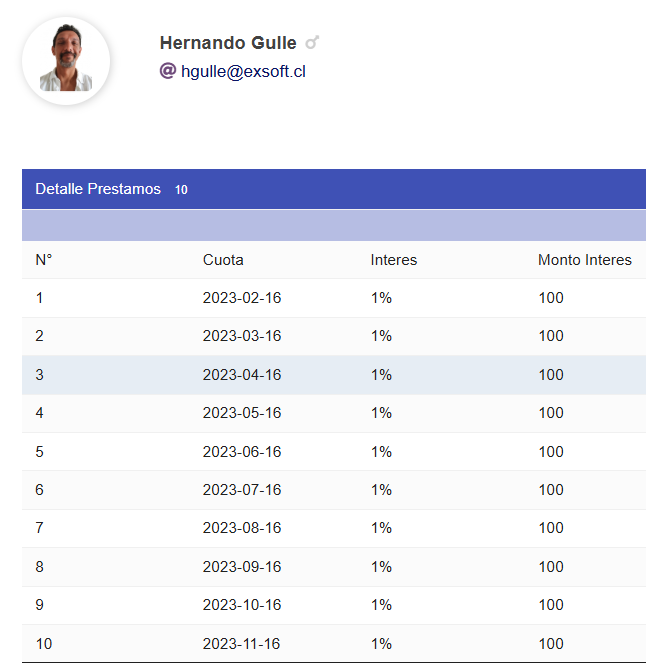646x670 pixels.
Task: Click the 2023-11-16 date cell
Action: pyautogui.click(x=242, y=644)
